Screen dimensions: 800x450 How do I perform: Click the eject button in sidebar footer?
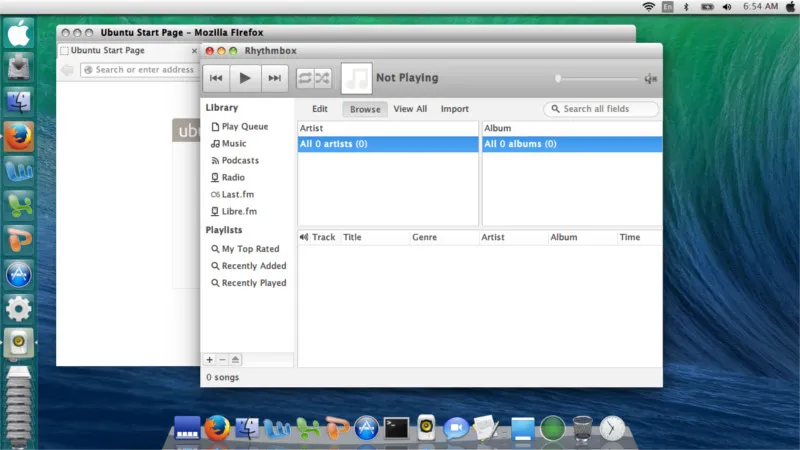point(235,359)
